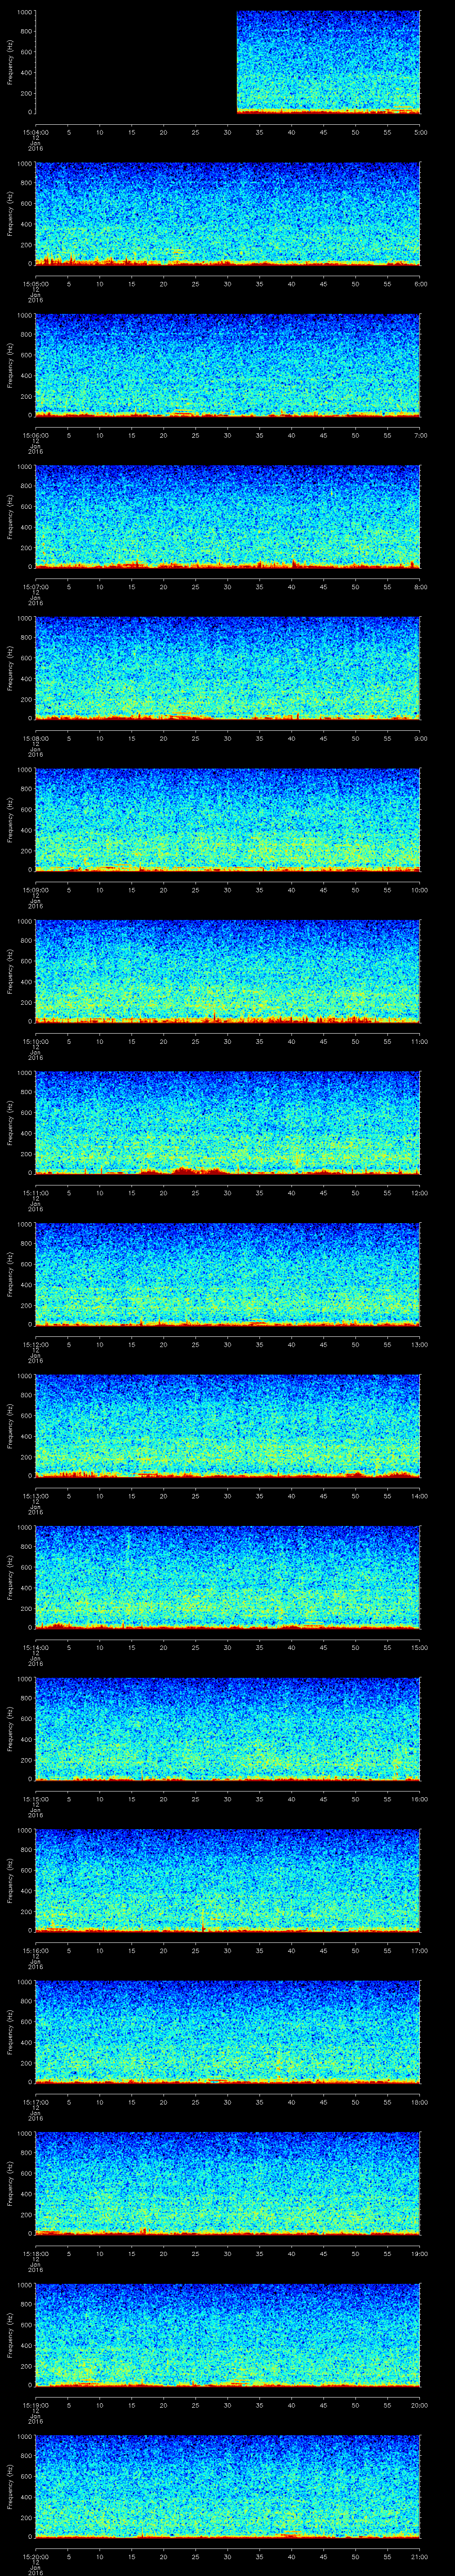Click the spectrogram panel starting at 15:14:00
The image size is (455, 2576).
point(228,1577)
